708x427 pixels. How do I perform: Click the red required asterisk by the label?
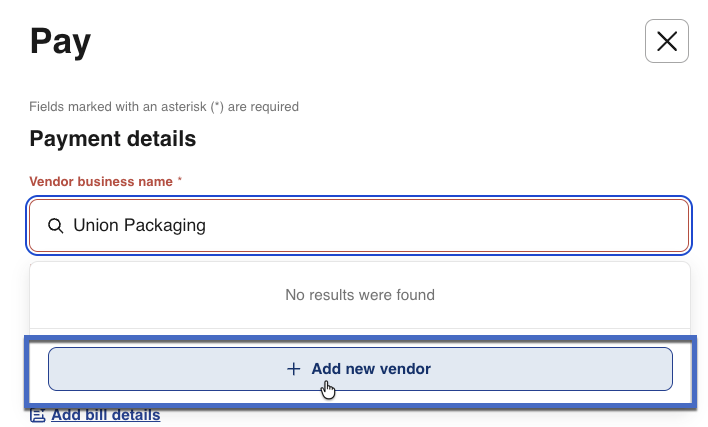pyautogui.click(x=180, y=181)
